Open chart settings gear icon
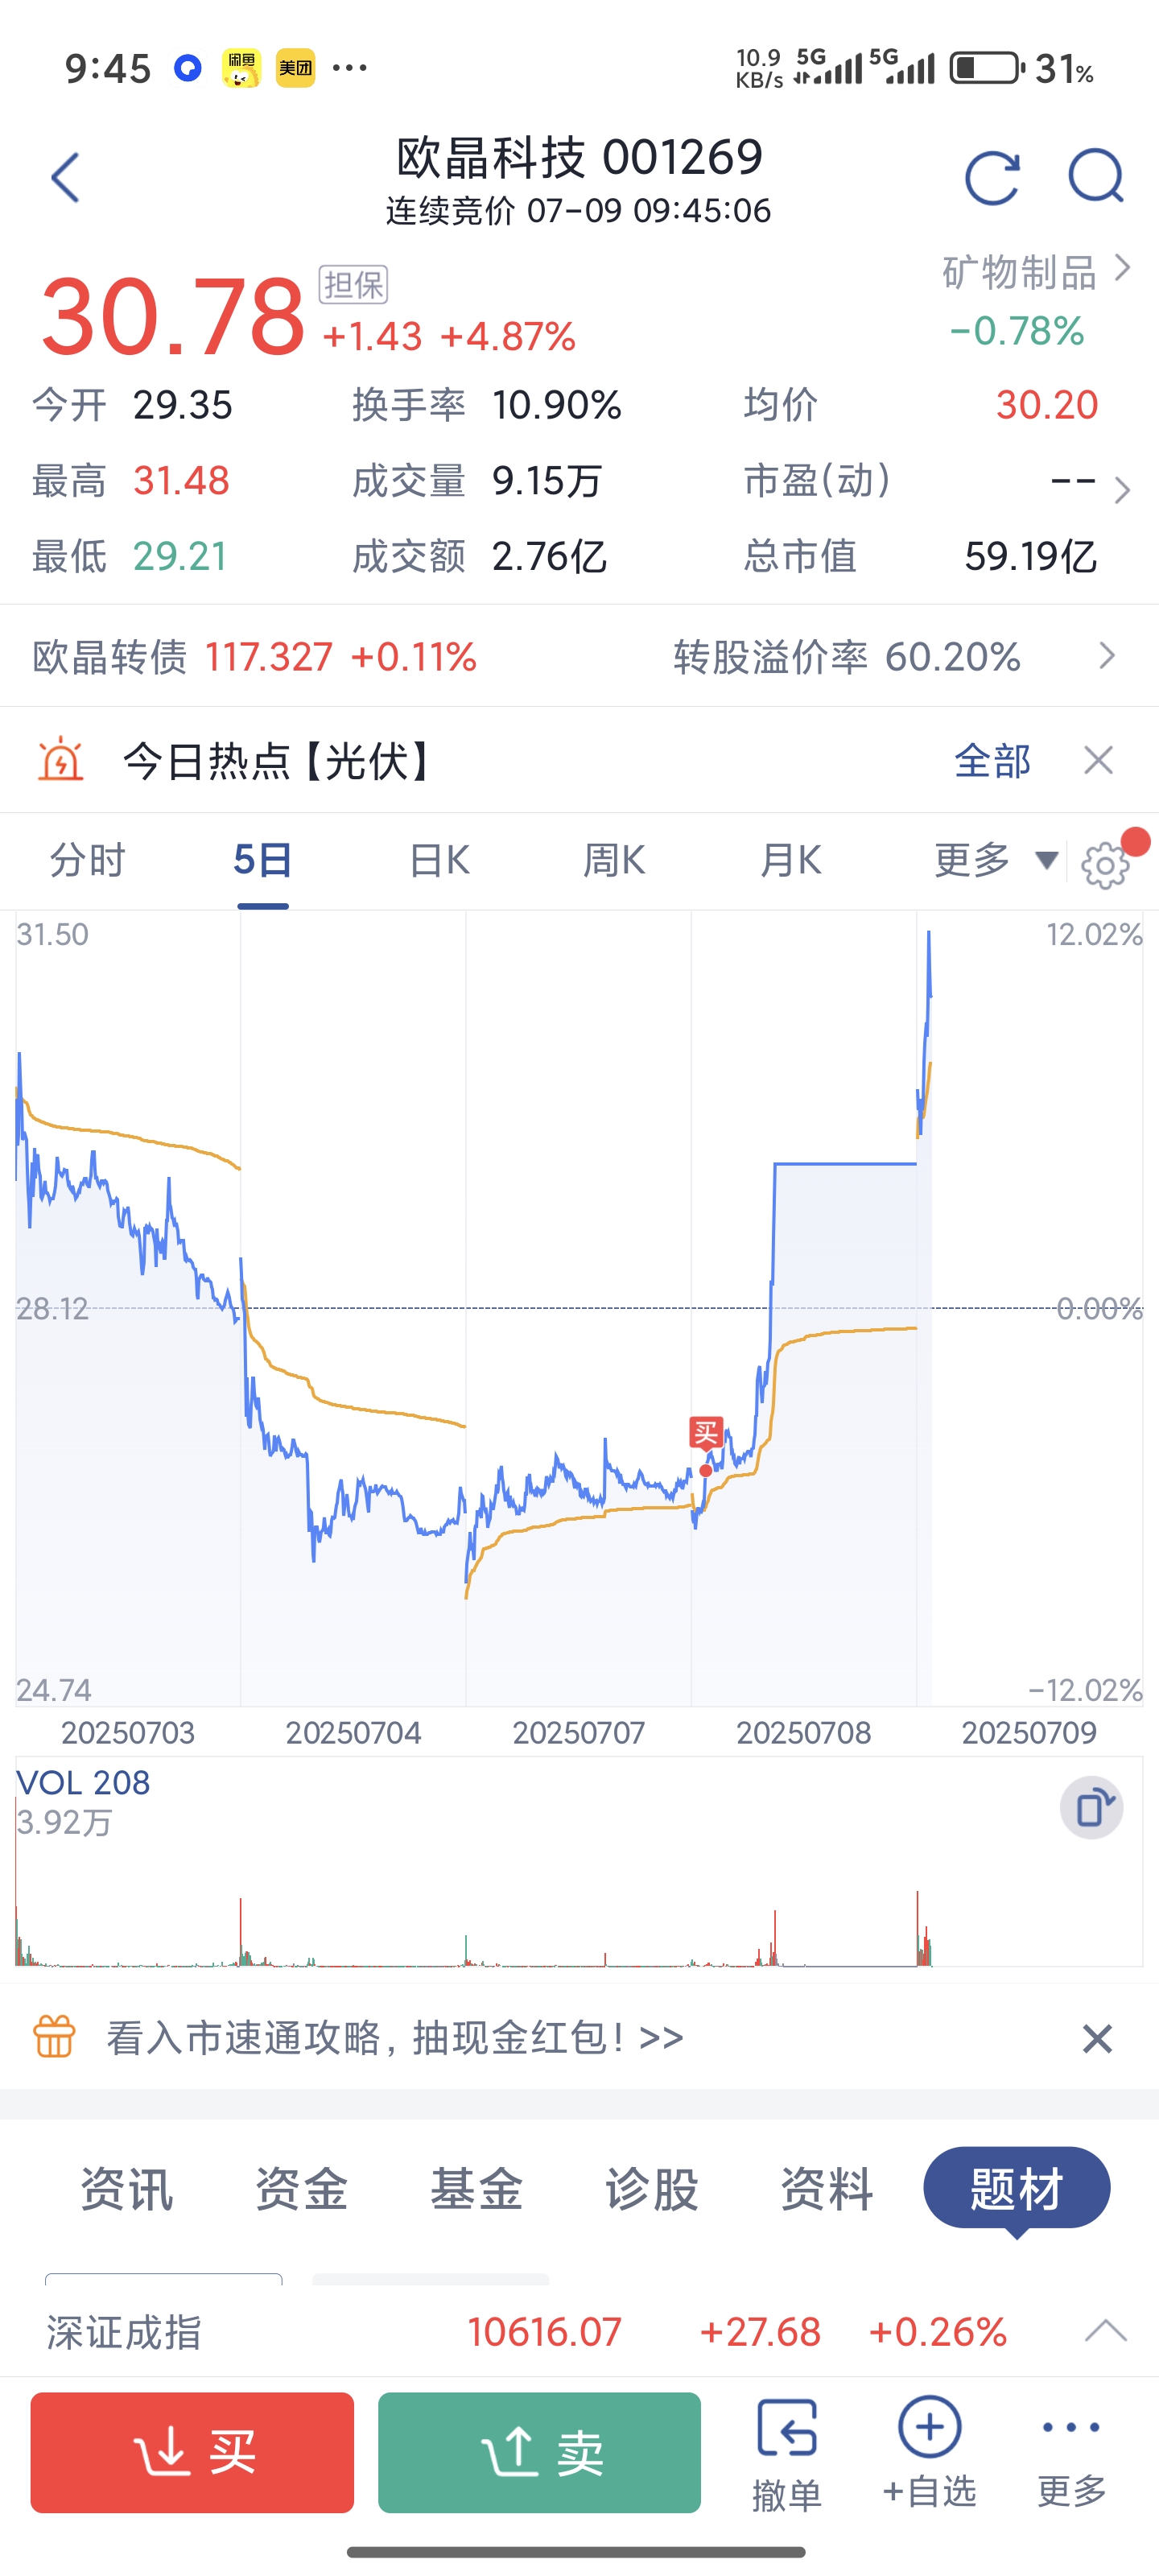 tap(1104, 865)
